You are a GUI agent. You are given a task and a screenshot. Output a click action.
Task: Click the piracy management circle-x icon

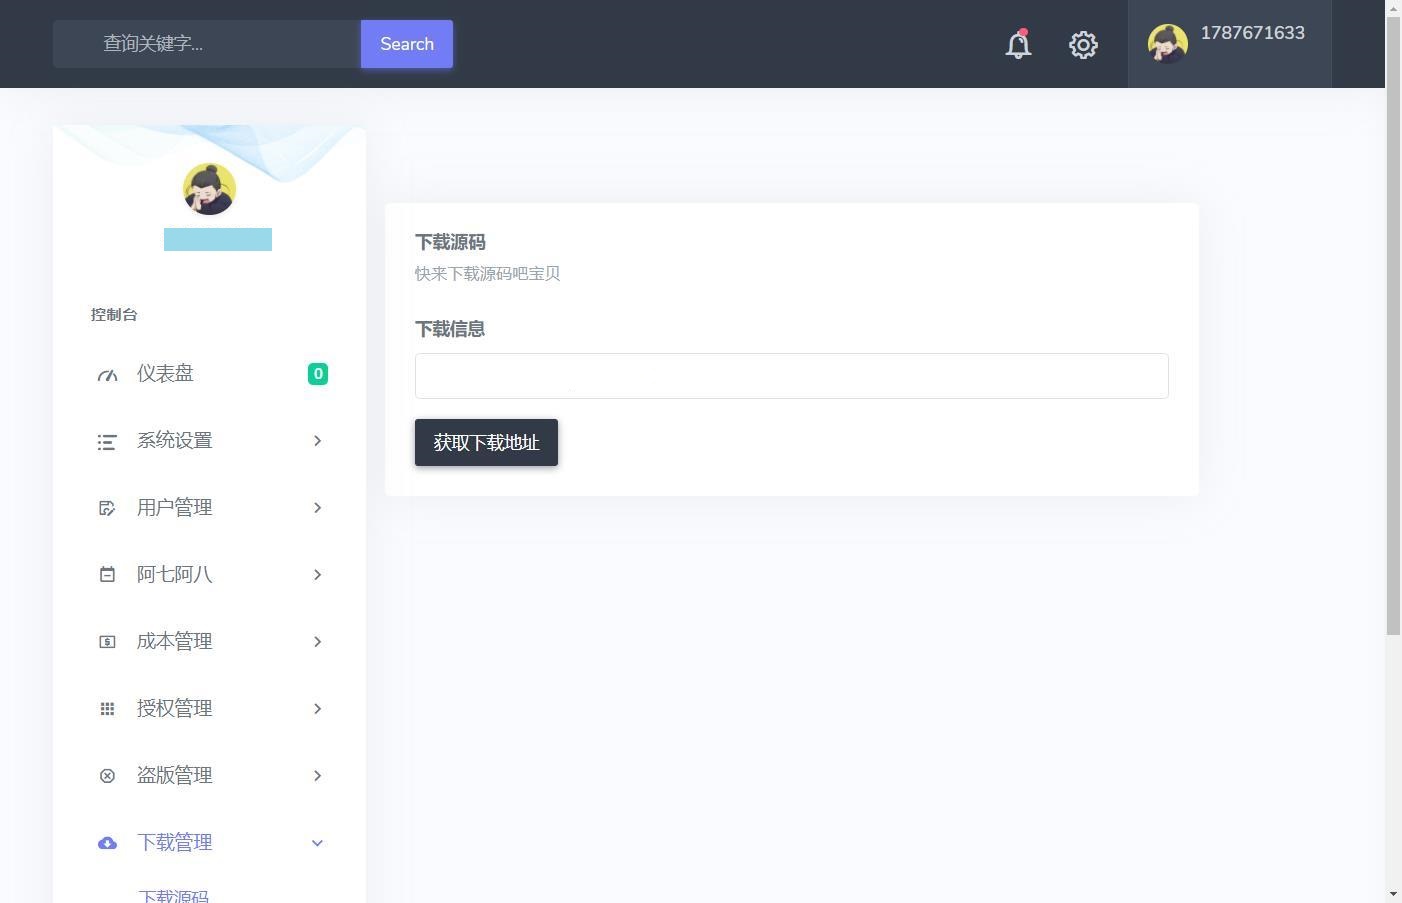point(107,776)
